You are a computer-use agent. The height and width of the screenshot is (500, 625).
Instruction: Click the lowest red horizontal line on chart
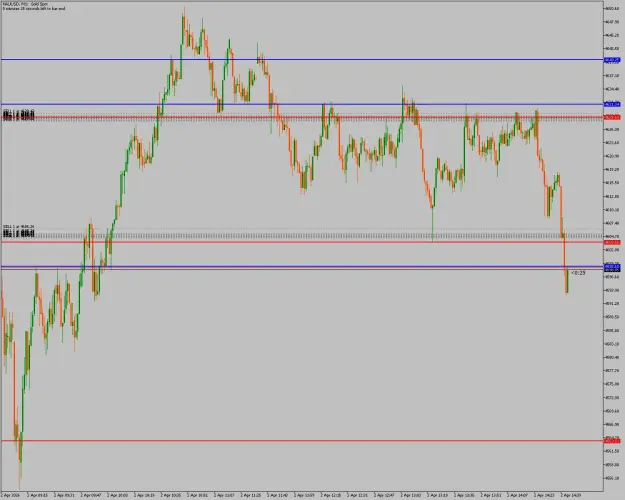(302, 441)
